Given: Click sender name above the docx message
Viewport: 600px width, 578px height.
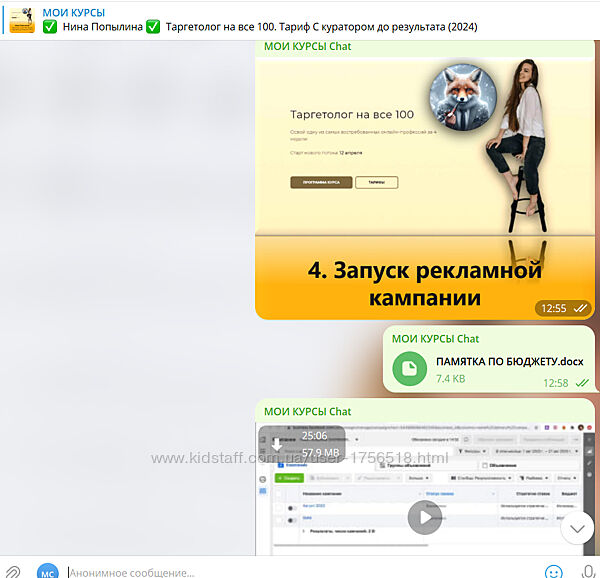Looking at the screenshot, I should click(x=435, y=338).
